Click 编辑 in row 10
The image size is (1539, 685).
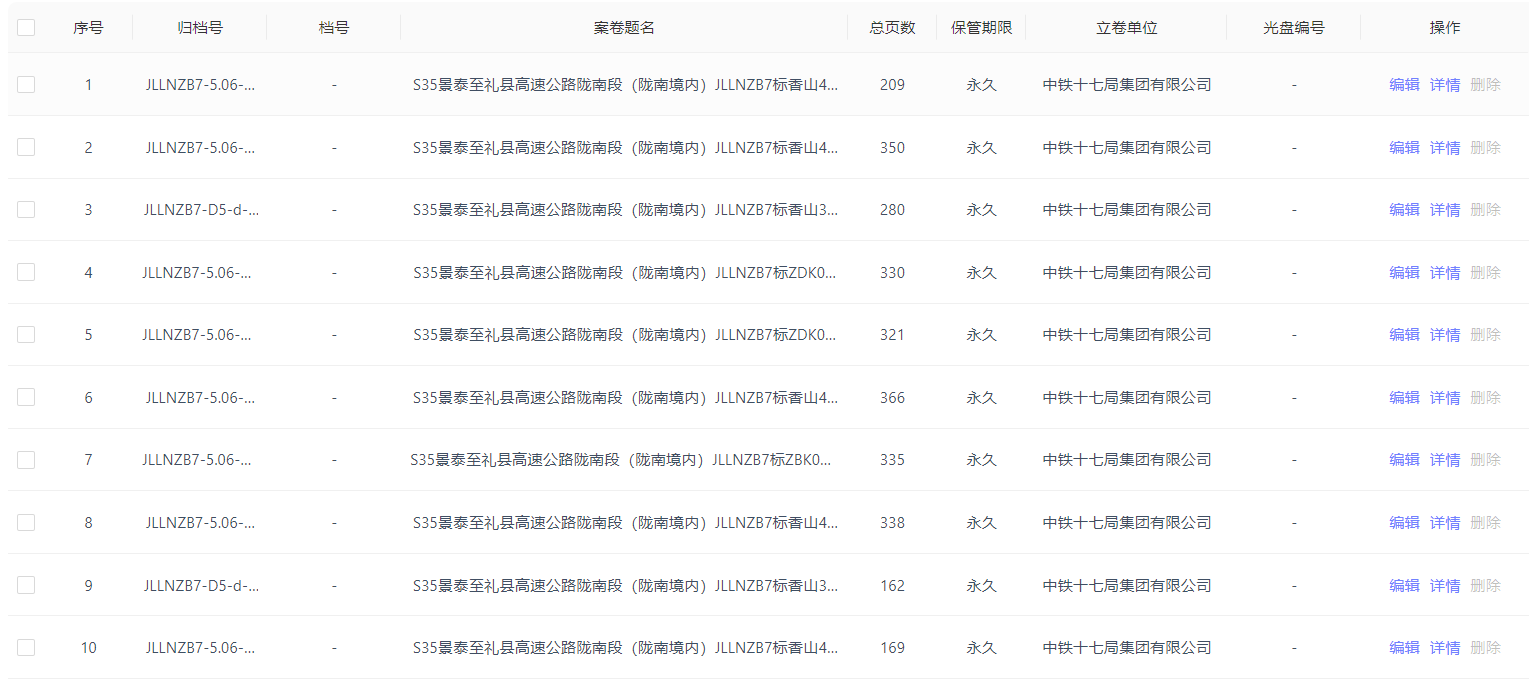pyautogui.click(x=1404, y=648)
